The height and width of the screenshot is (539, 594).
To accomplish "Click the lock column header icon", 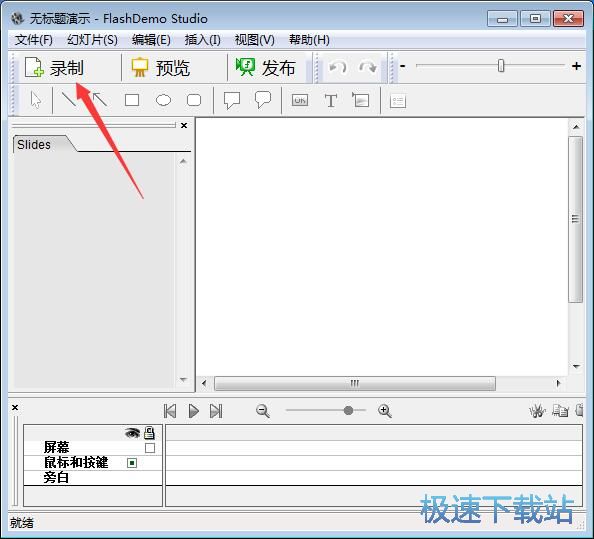I will point(149,433).
